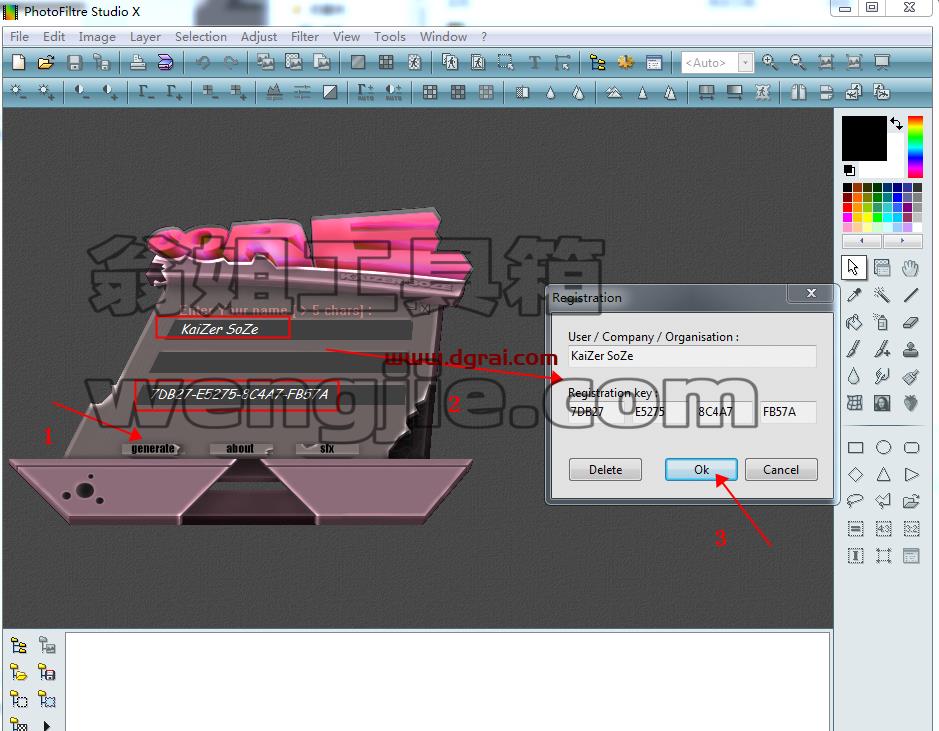Select the Hand move tool
Viewport: 939px width, 731px height.
910,268
